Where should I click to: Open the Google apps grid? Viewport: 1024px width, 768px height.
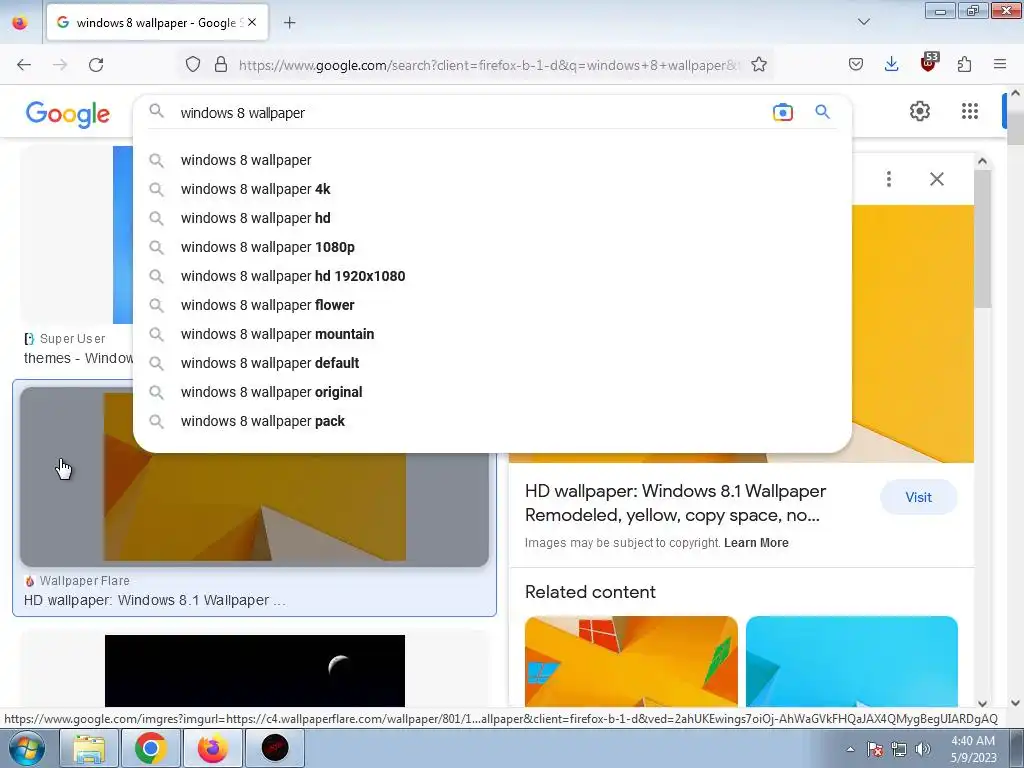tap(970, 112)
